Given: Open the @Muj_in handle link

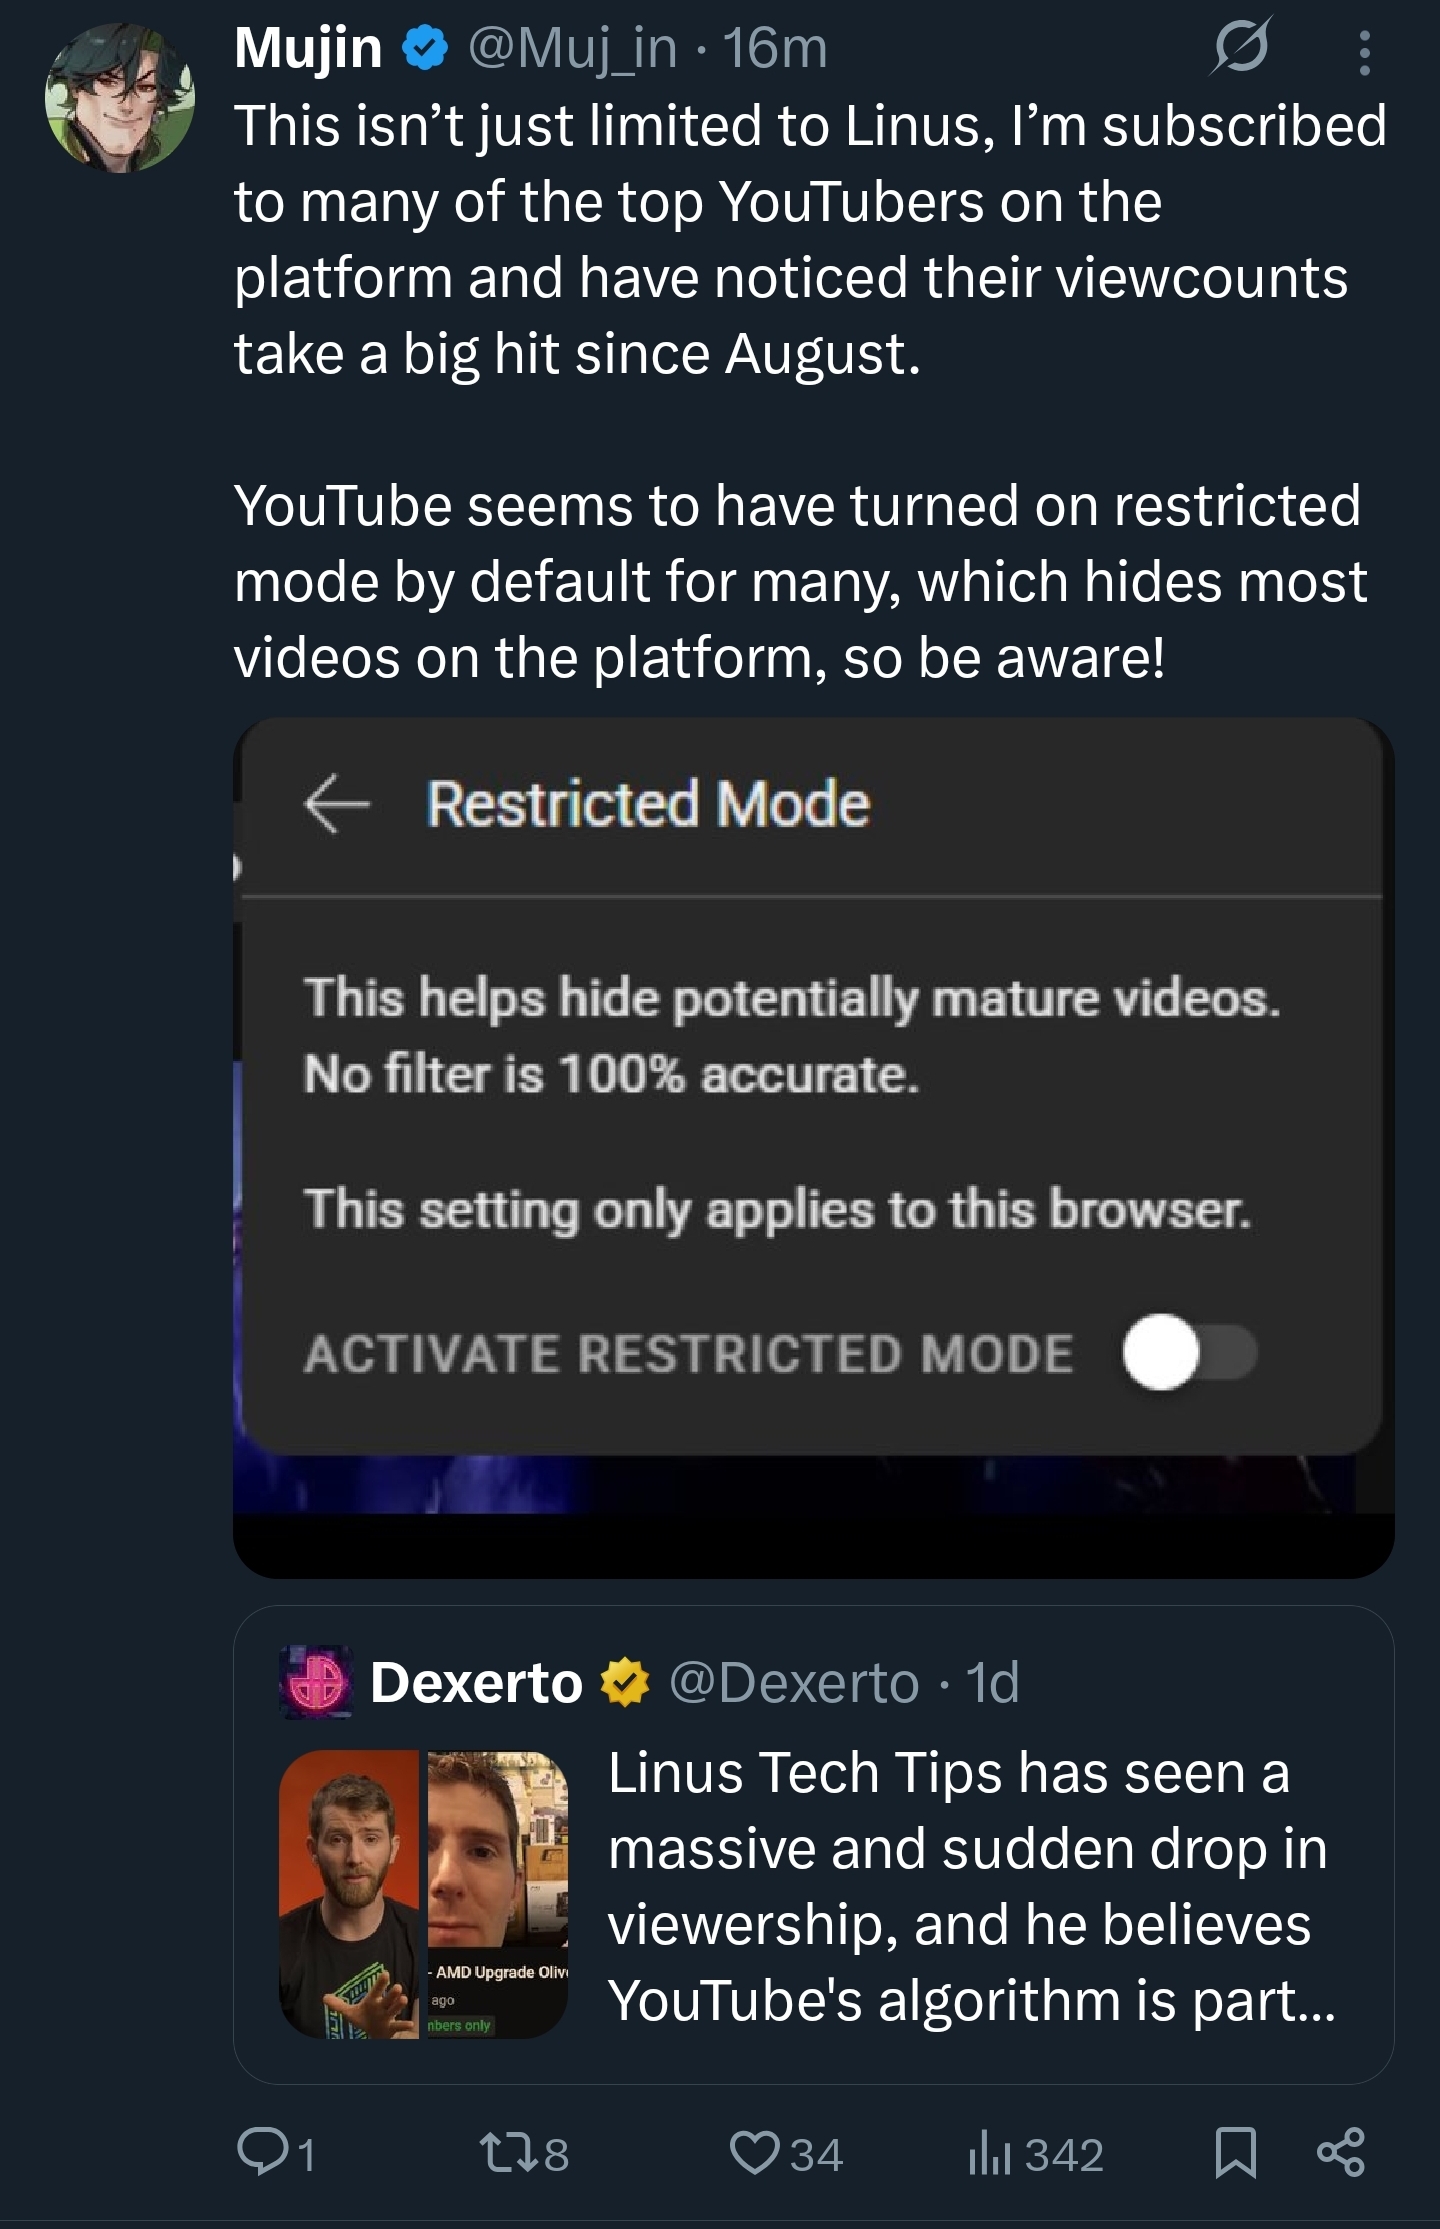Looking at the screenshot, I should (572, 48).
